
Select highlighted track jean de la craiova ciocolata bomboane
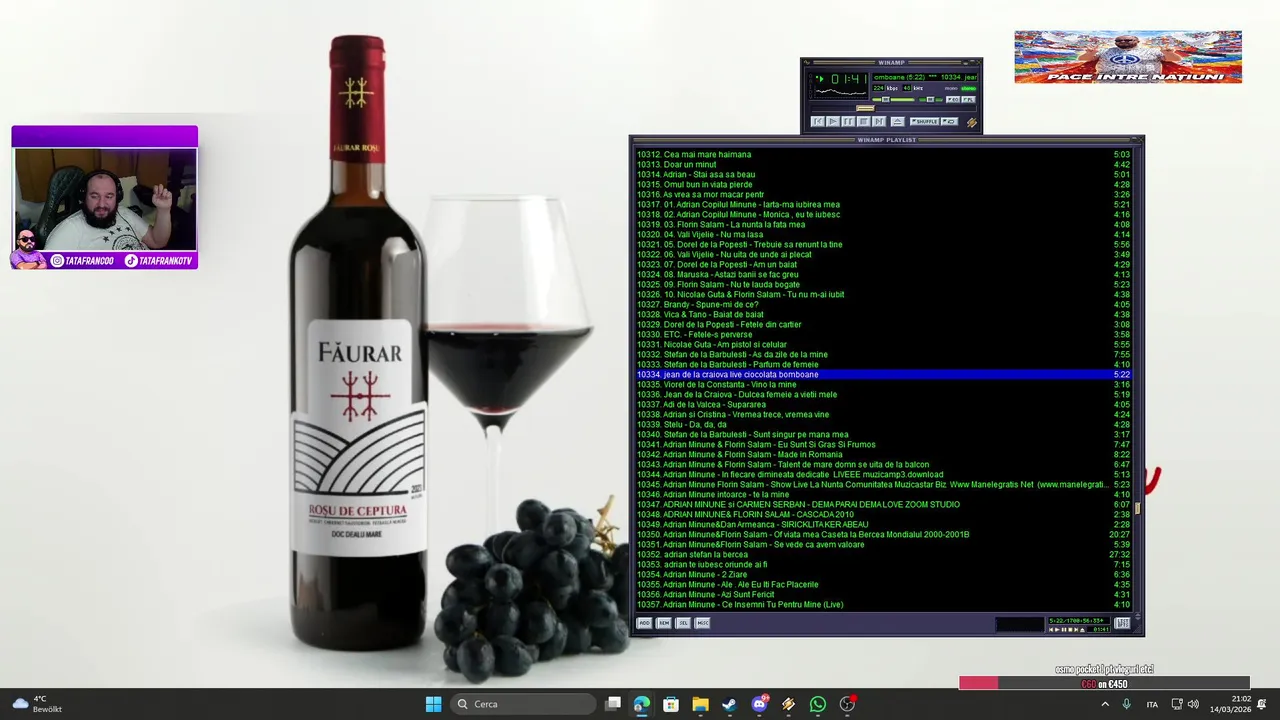(x=883, y=375)
